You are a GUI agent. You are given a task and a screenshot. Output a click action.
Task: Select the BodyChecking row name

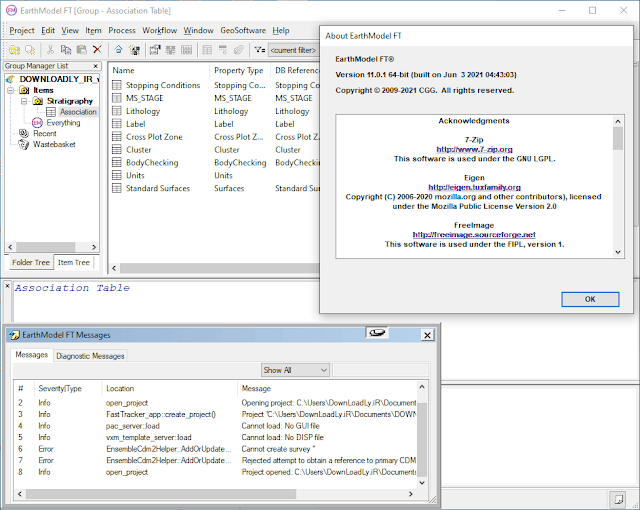tap(152, 162)
